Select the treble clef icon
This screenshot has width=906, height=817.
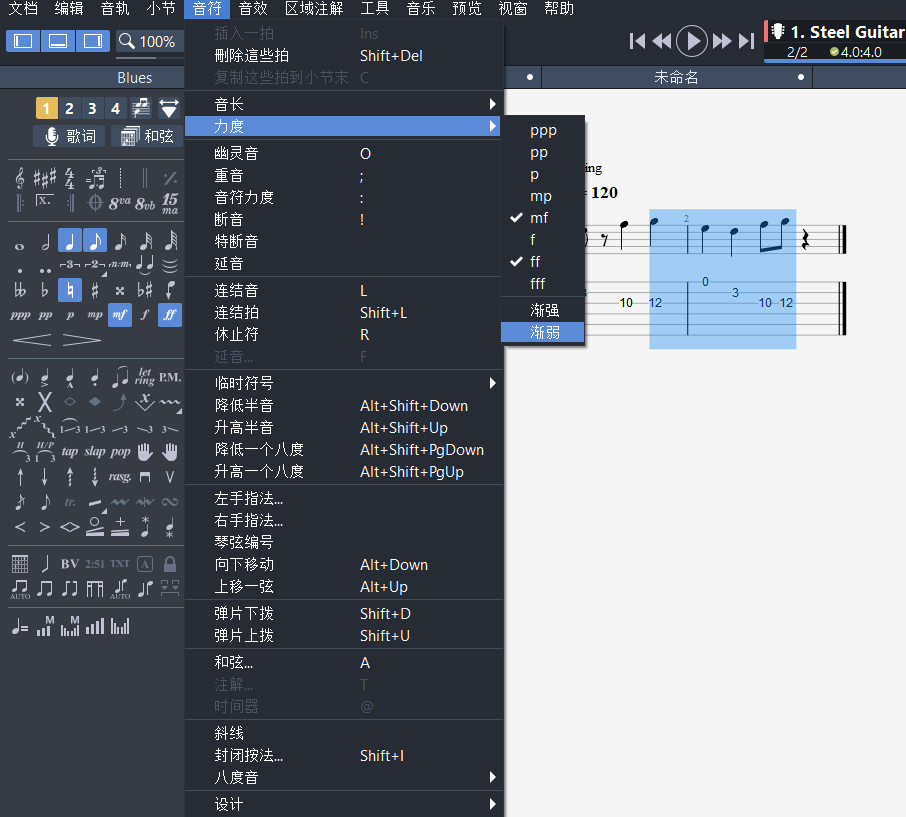pyautogui.click(x=20, y=178)
